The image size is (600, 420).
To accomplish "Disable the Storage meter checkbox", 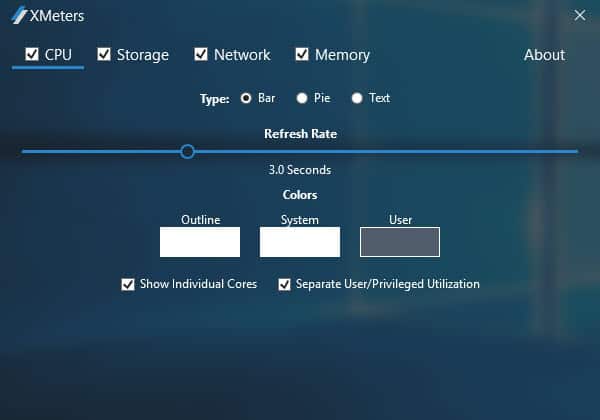I will click(104, 54).
